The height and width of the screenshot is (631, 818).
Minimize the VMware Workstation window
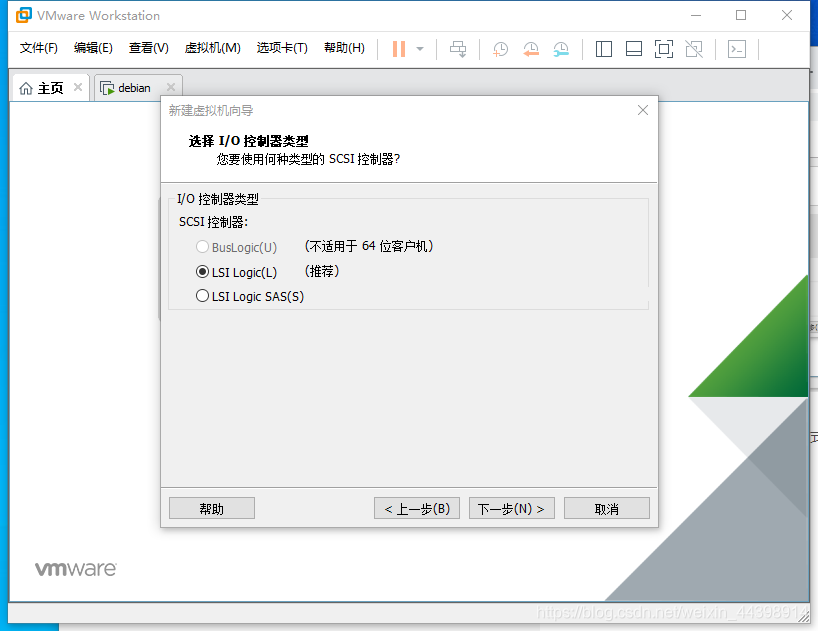tap(696, 16)
